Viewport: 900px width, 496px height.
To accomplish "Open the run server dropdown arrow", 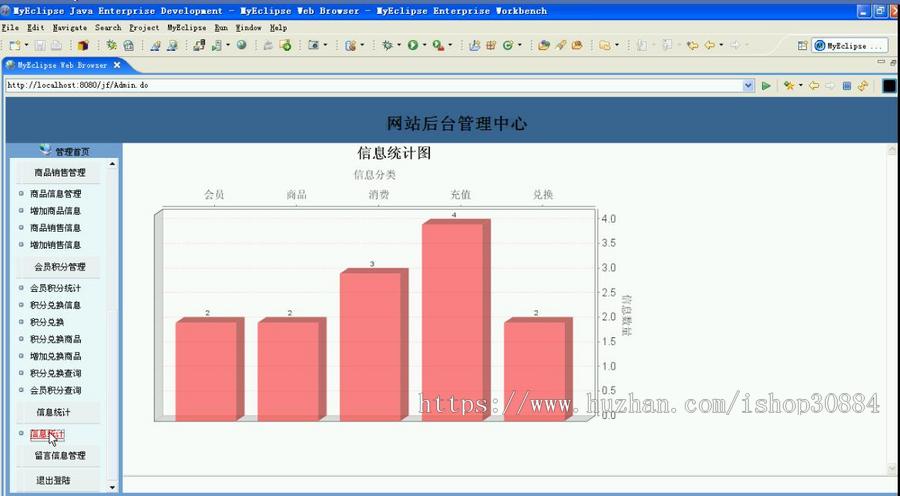I will [228, 45].
